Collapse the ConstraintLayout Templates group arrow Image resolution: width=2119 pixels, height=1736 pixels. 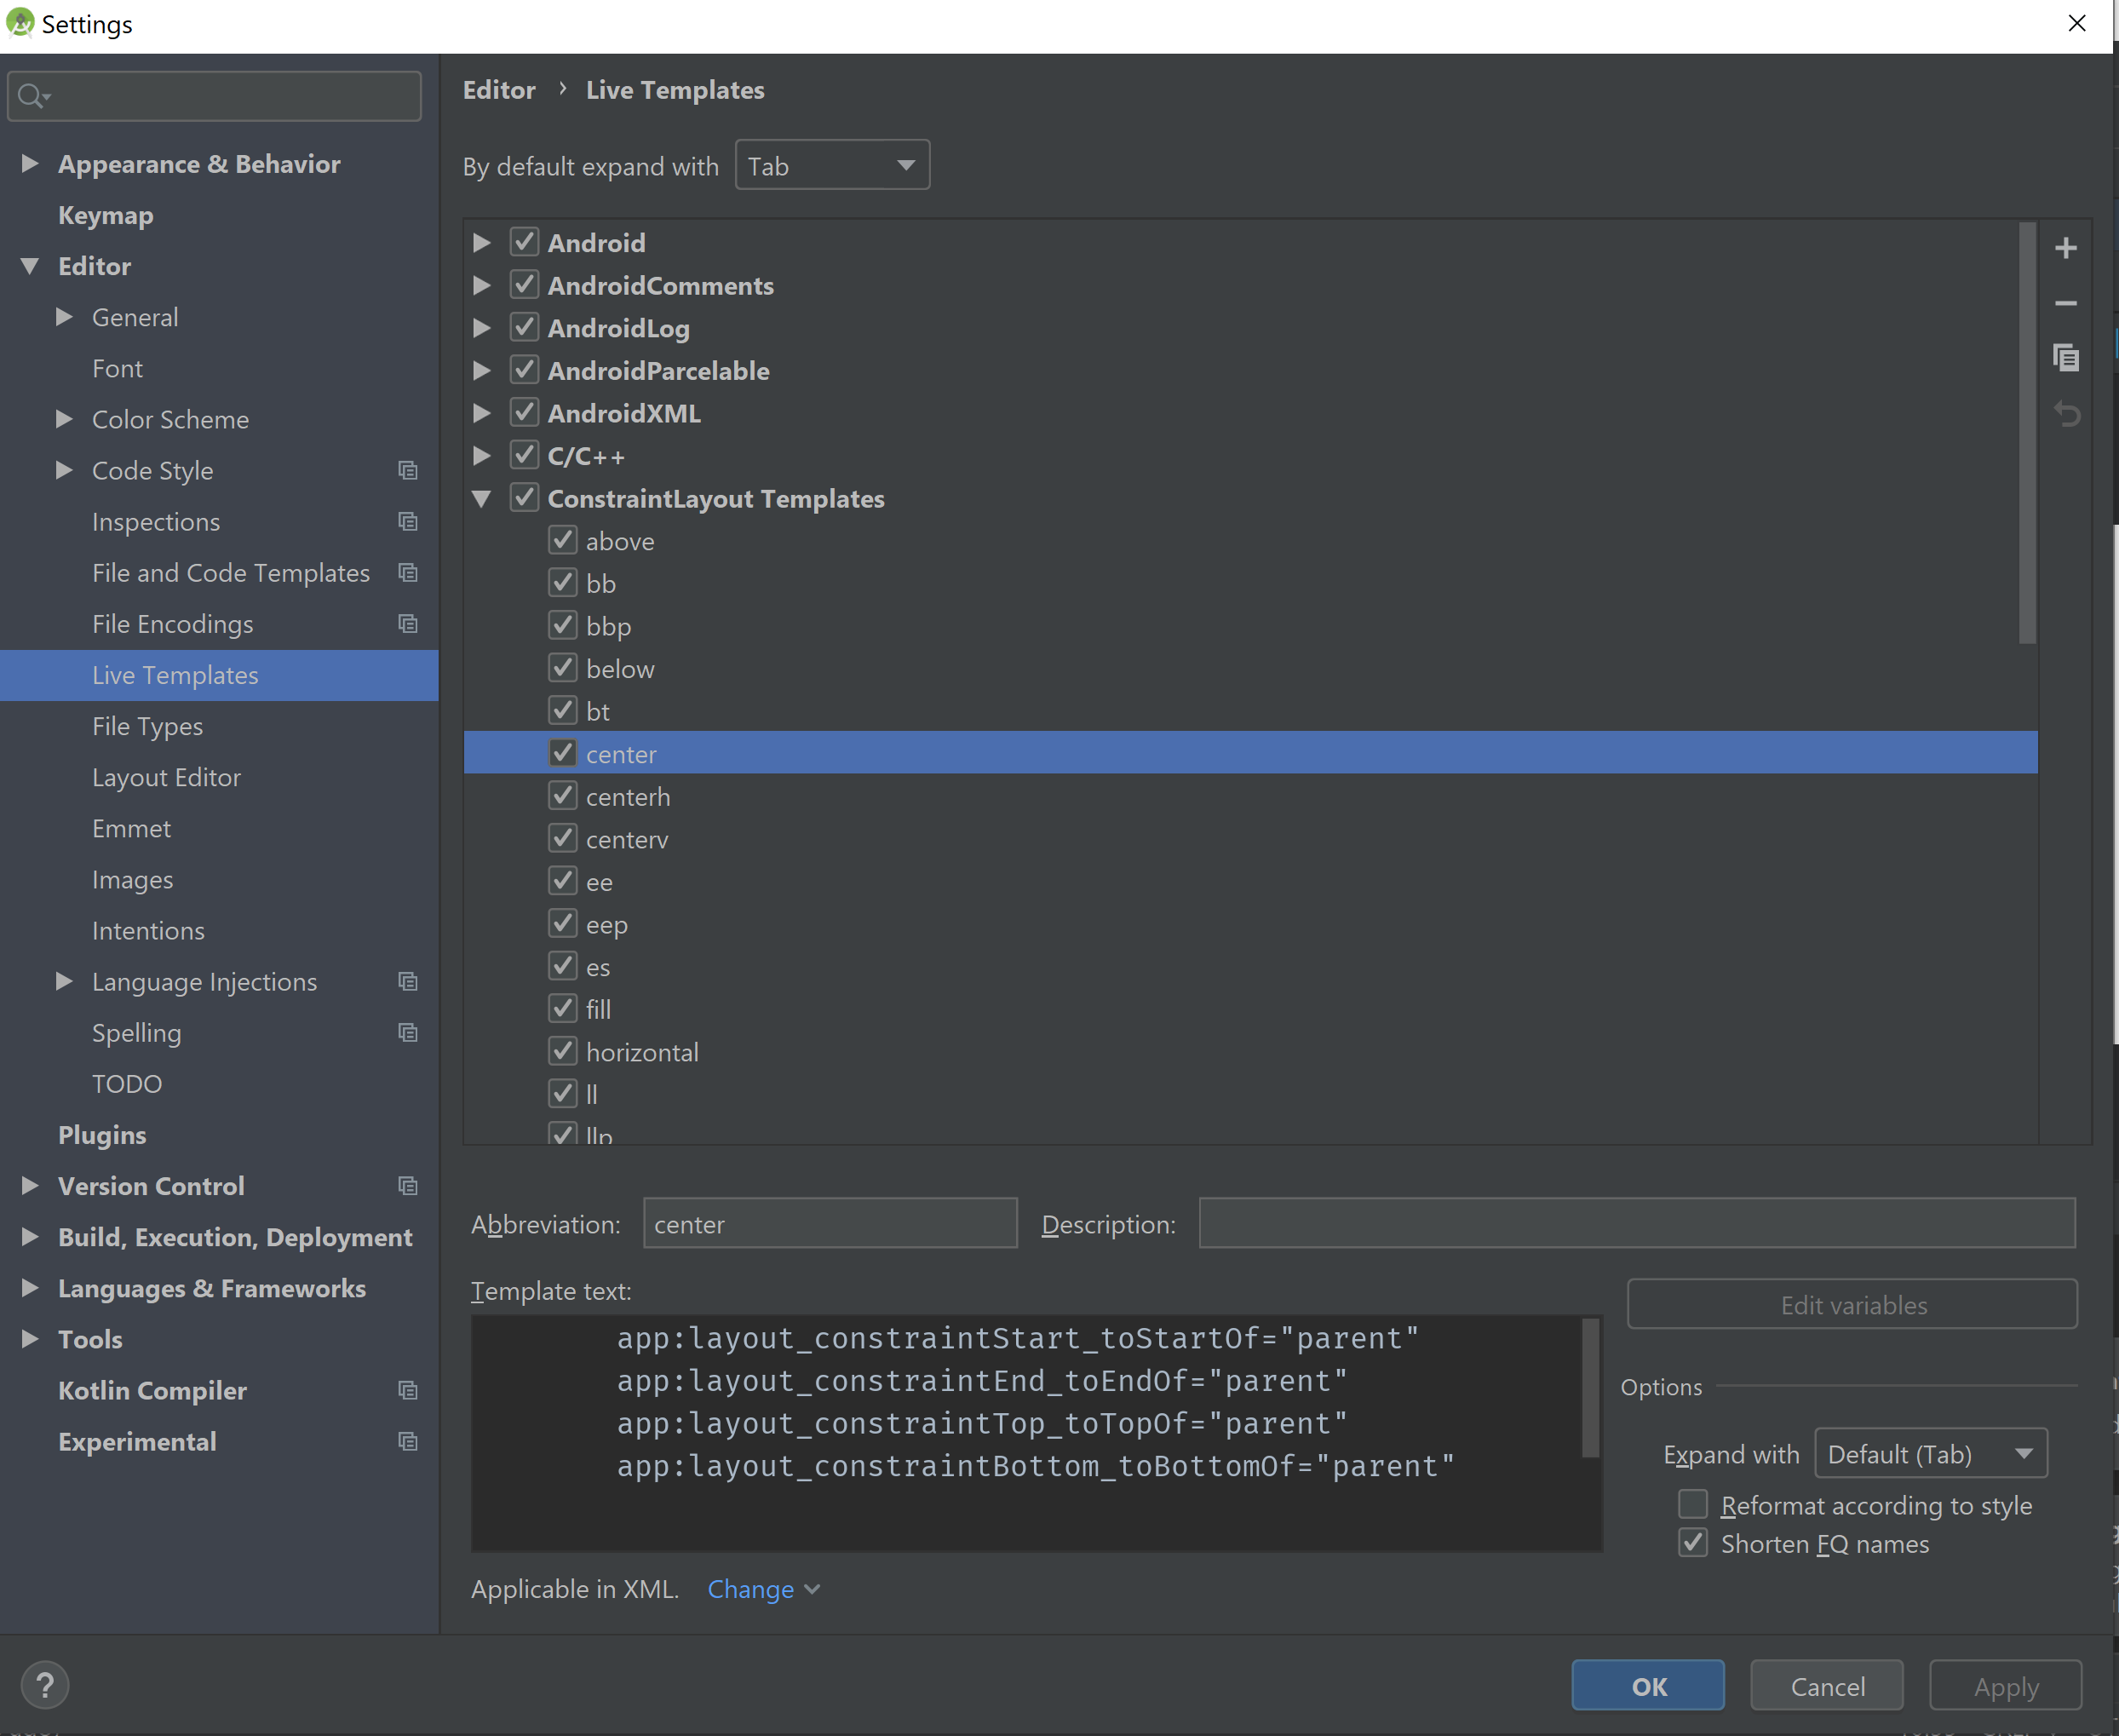(x=482, y=498)
